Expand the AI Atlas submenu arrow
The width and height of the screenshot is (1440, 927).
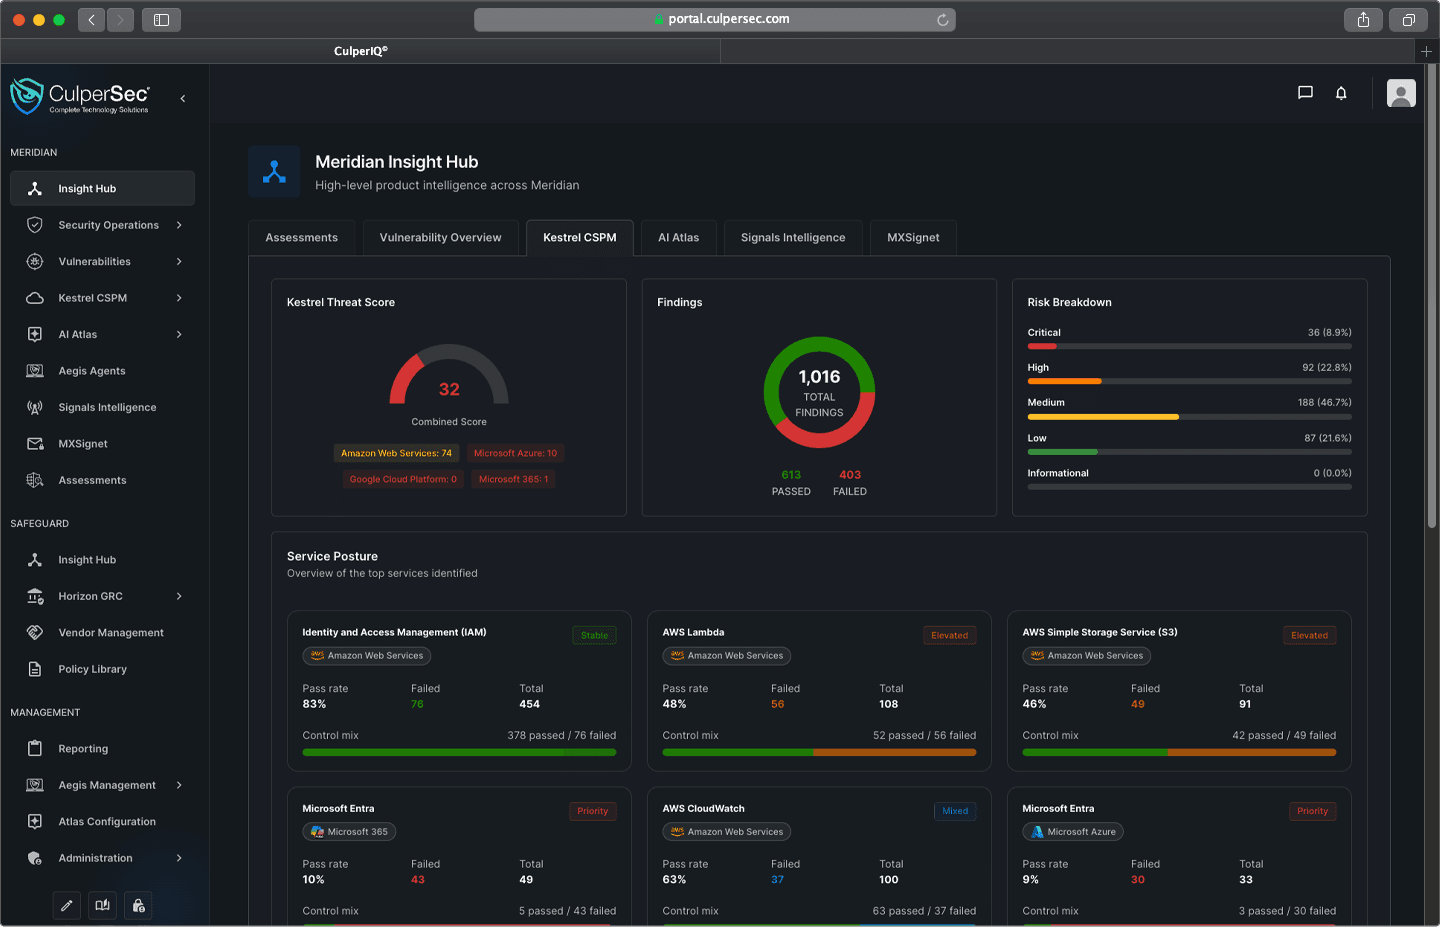179,334
